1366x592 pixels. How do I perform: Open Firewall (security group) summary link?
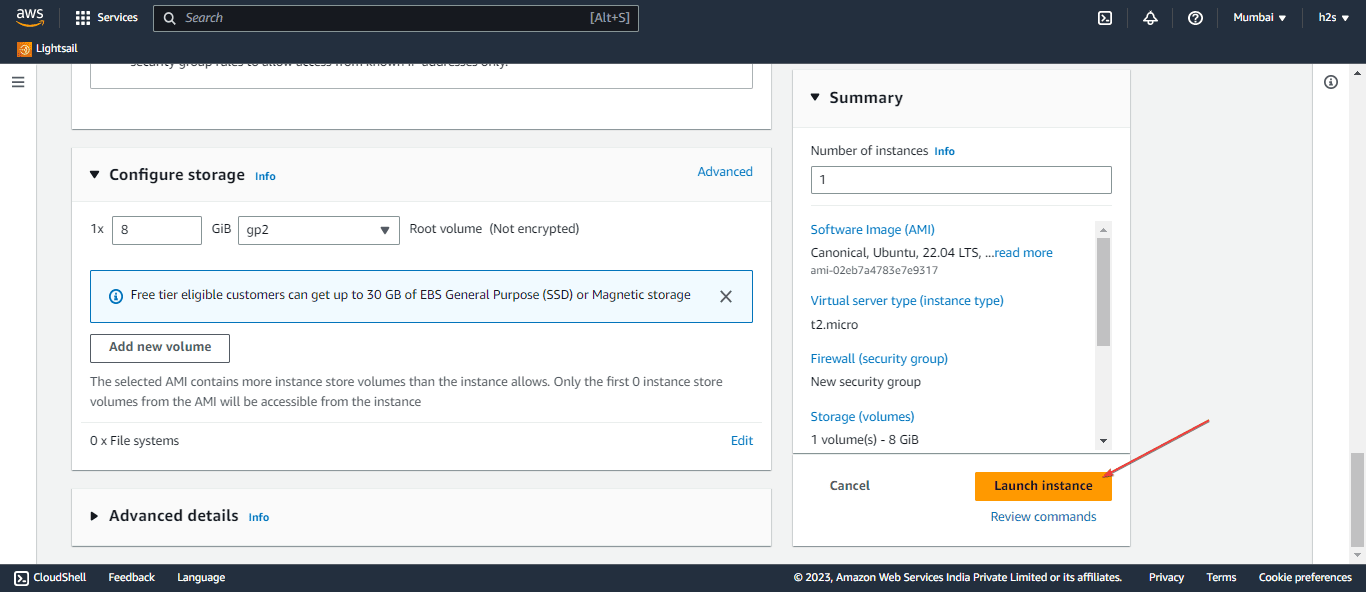879,359
